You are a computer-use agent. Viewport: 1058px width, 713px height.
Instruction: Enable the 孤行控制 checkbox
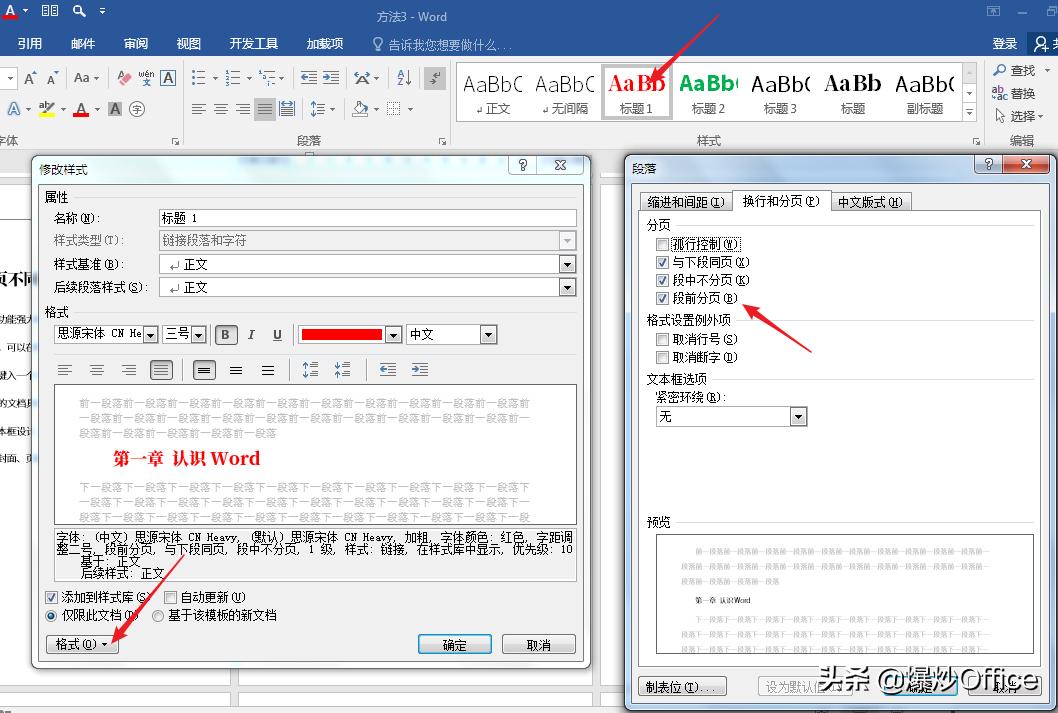click(x=663, y=243)
